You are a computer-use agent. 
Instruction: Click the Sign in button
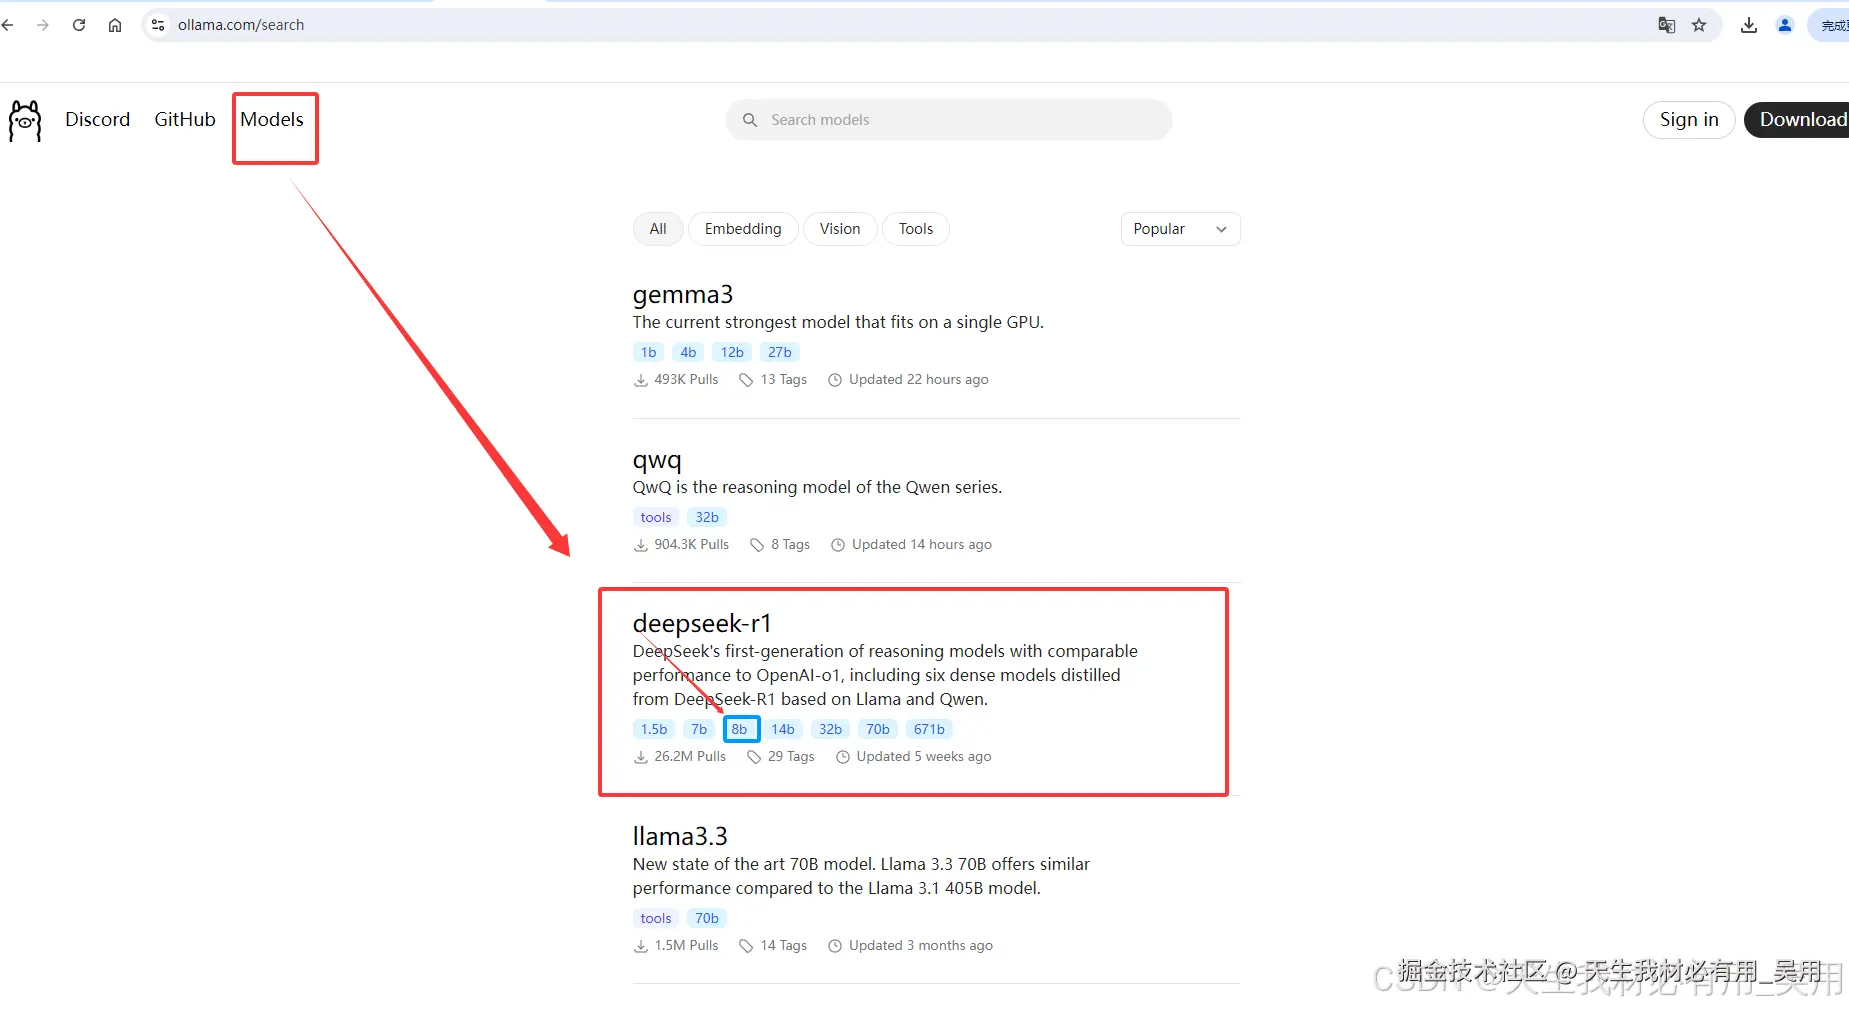click(1689, 120)
